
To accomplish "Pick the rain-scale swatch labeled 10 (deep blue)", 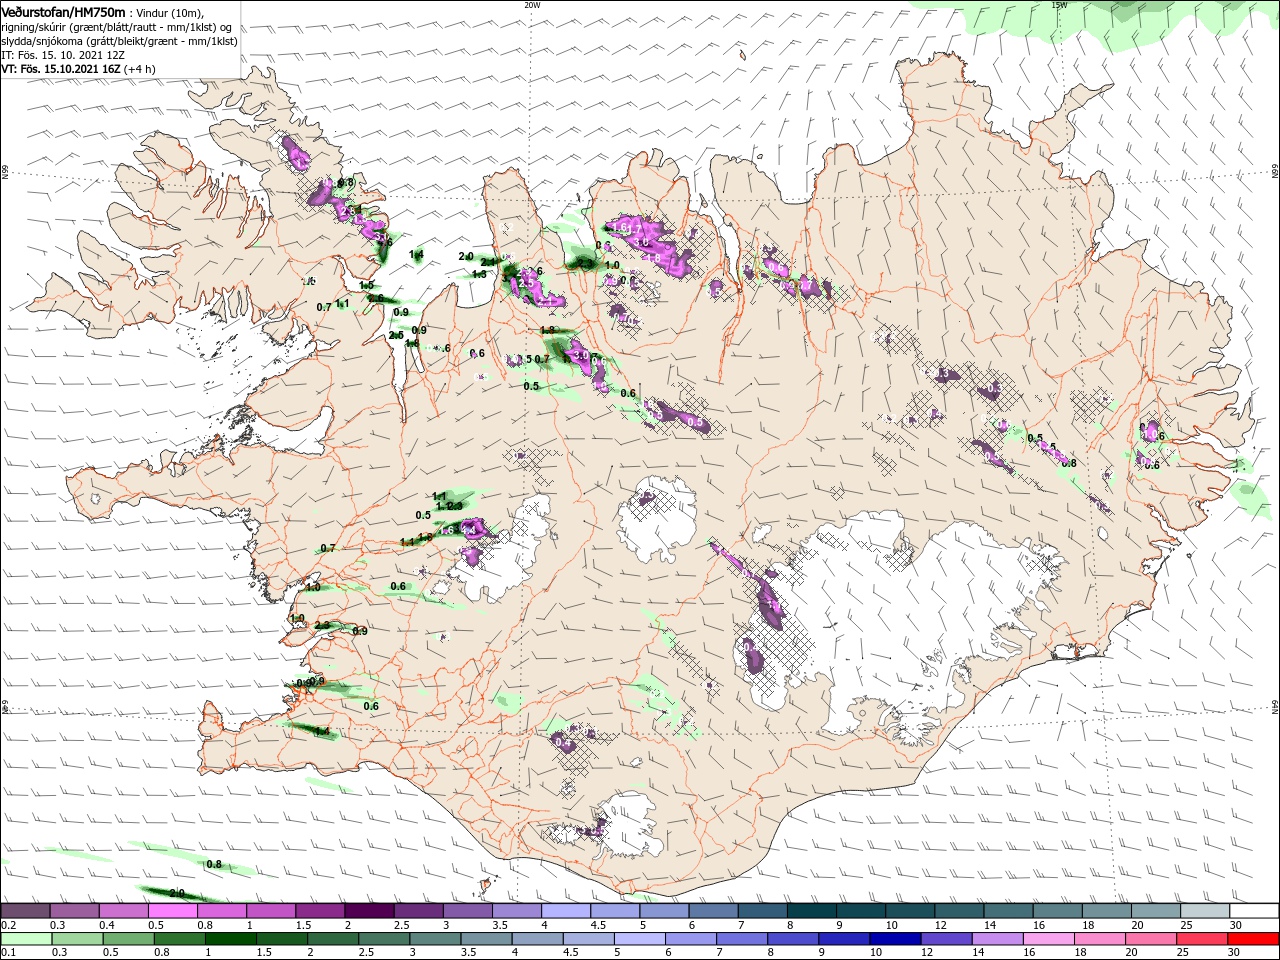I will pos(895,939).
